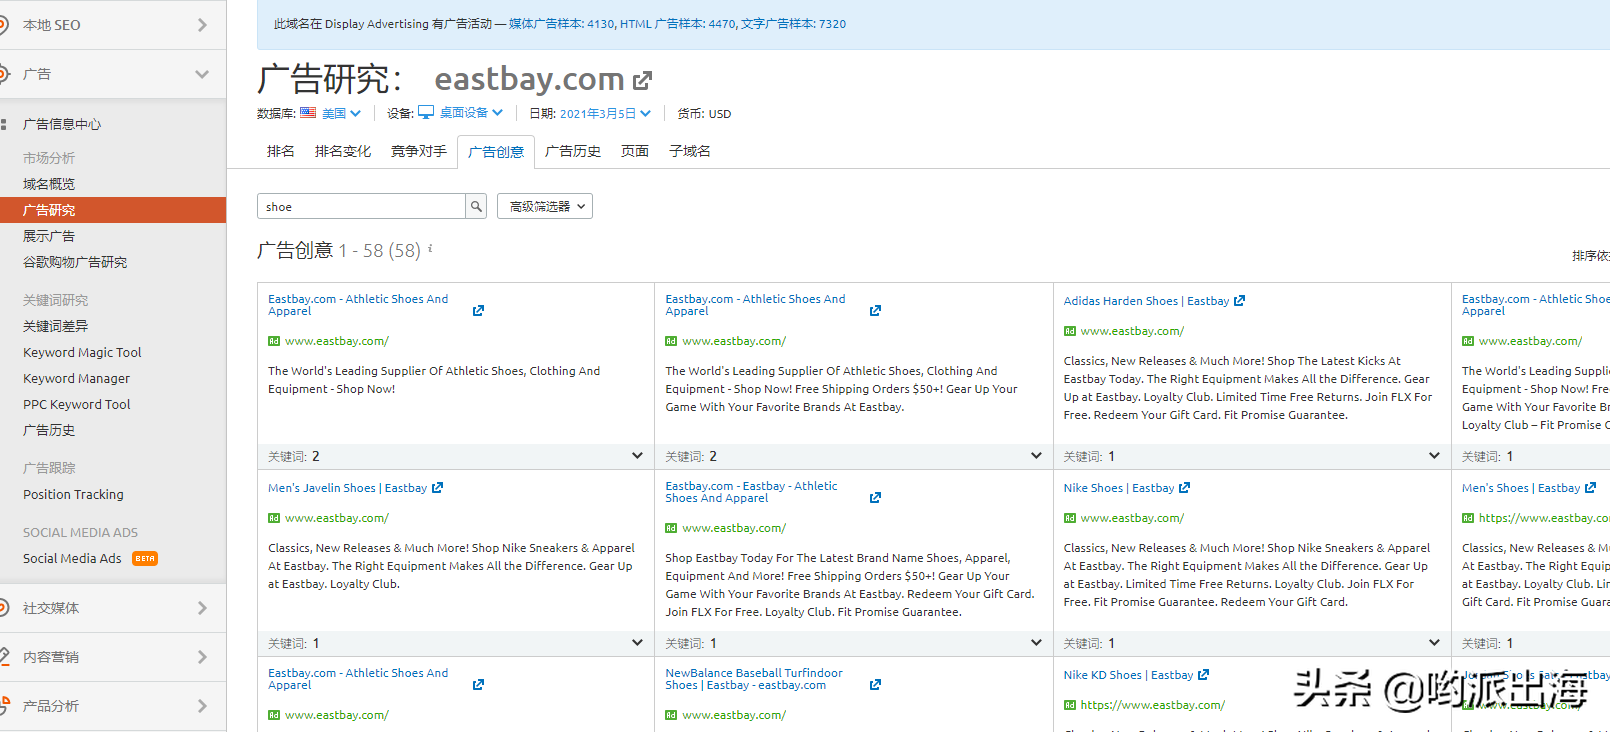This screenshot has width=1610, height=732.
Task: Click in the shoe search input field
Action: (x=361, y=206)
